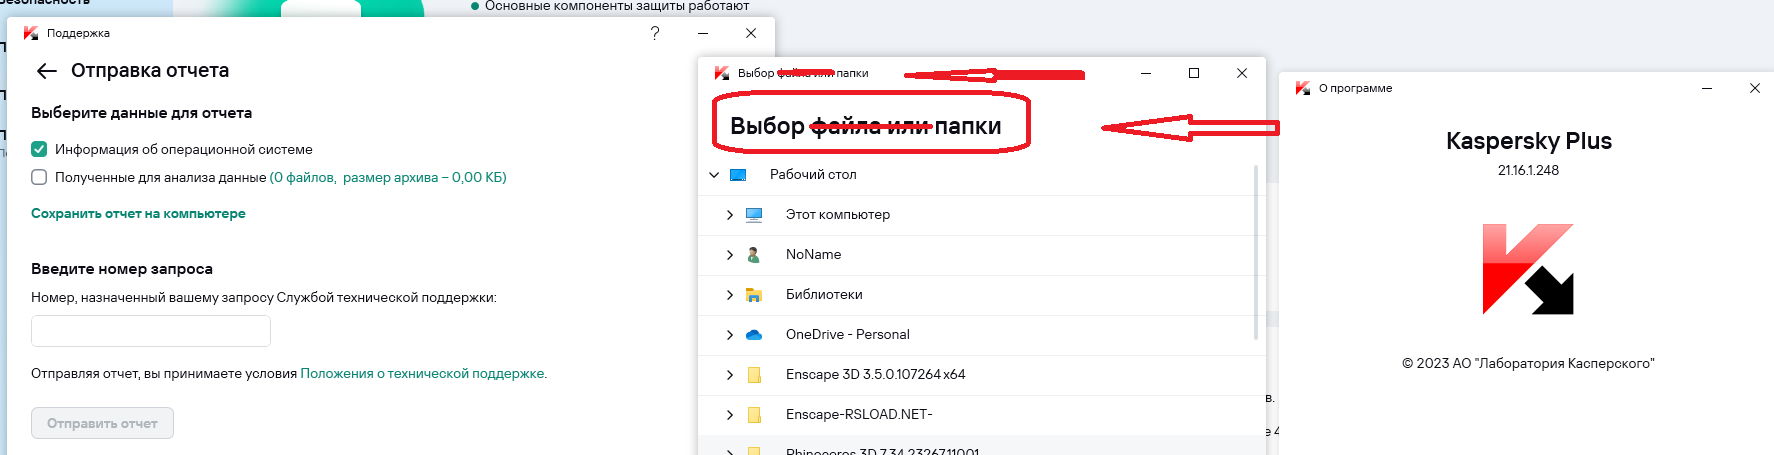Click the Kaspersky logo in Поддержка title bar
The width and height of the screenshot is (1774, 455).
(x=31, y=33)
